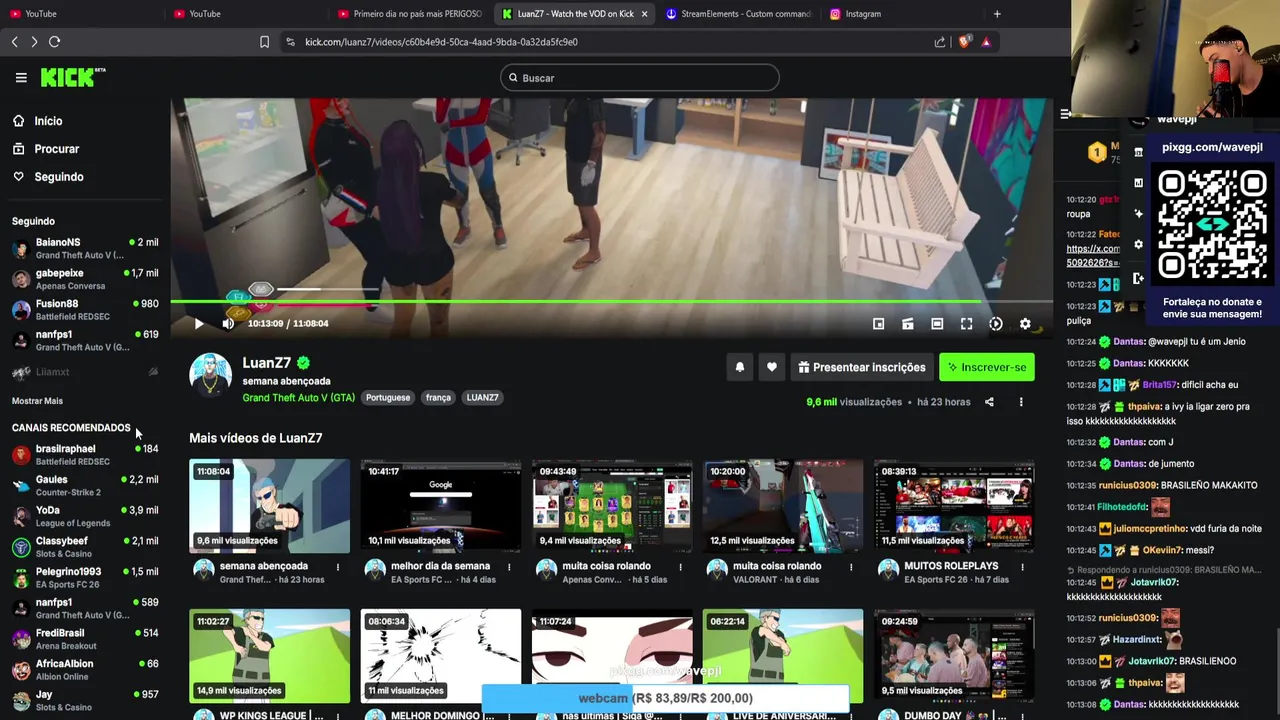The image size is (1280, 720).
Task: Change playback speed from the player
Action: click(x=996, y=324)
